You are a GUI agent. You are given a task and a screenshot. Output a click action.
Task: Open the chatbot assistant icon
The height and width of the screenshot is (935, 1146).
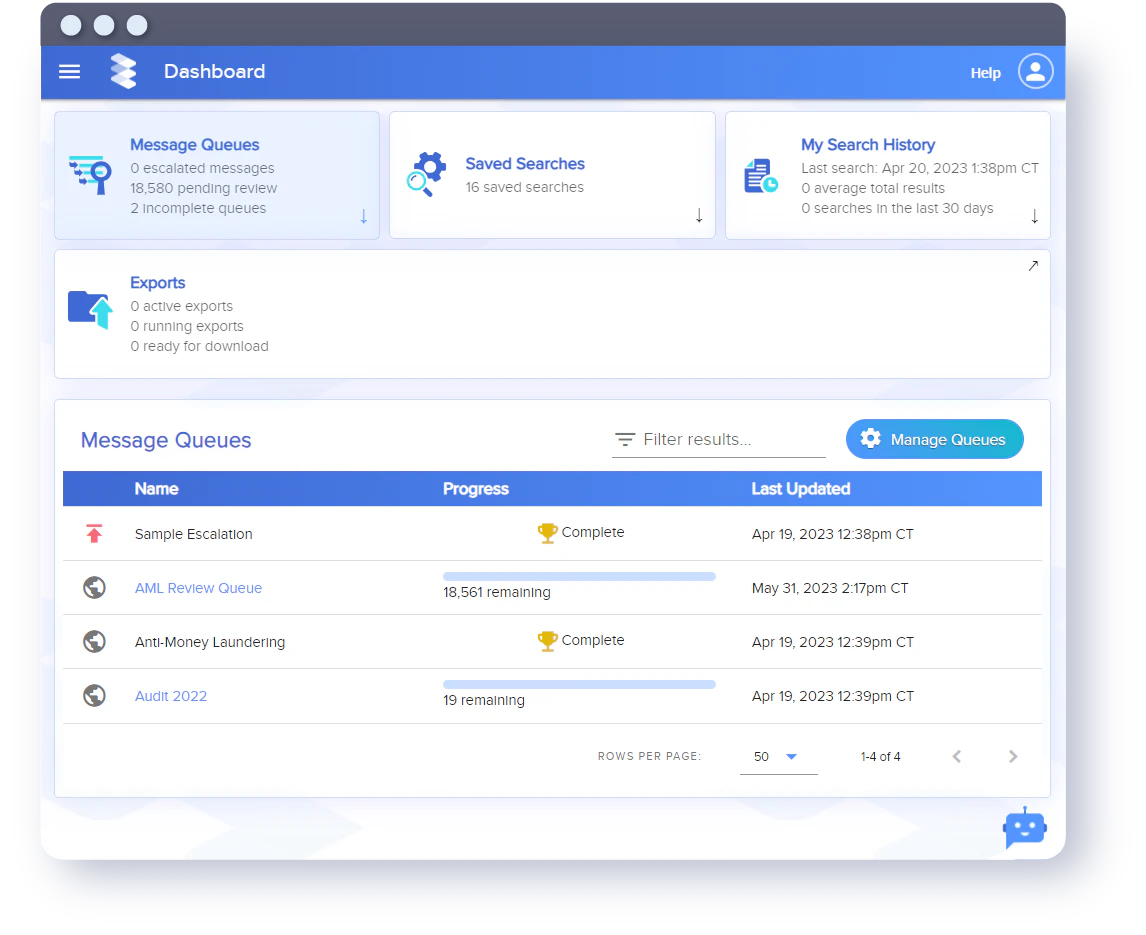click(x=1025, y=828)
